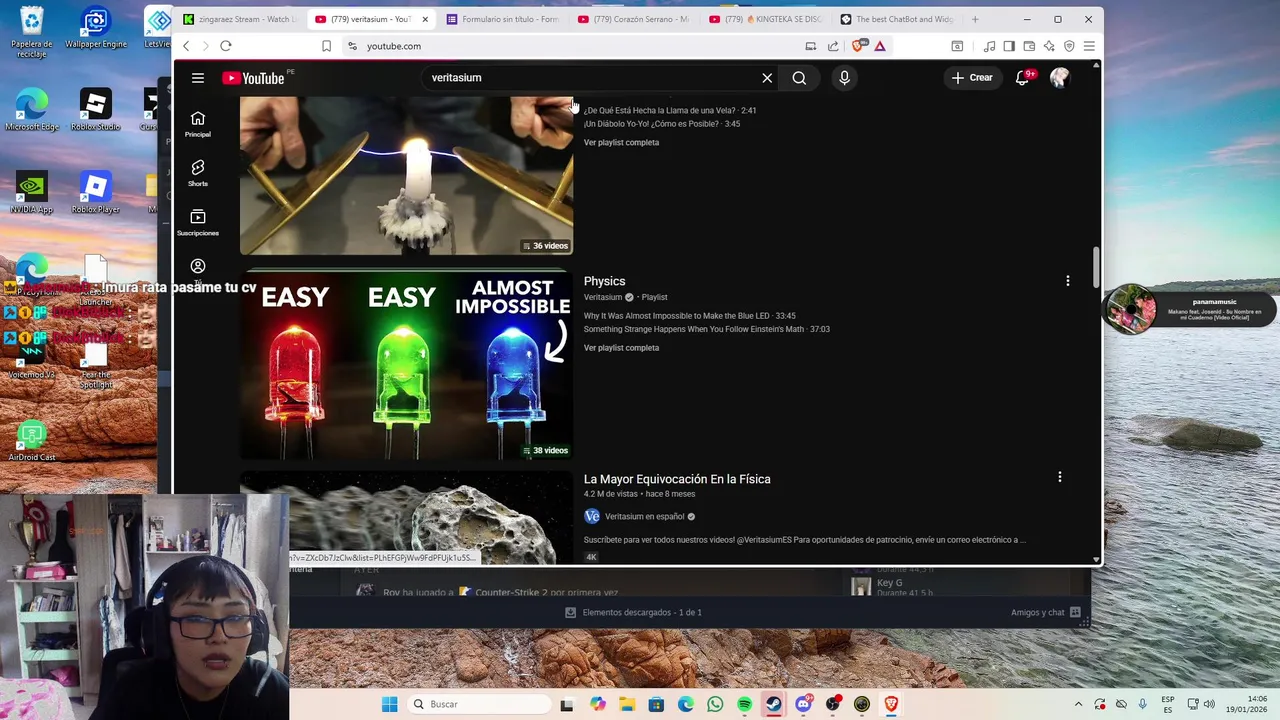Open the Veritasium channel link under Physics

coord(603,297)
